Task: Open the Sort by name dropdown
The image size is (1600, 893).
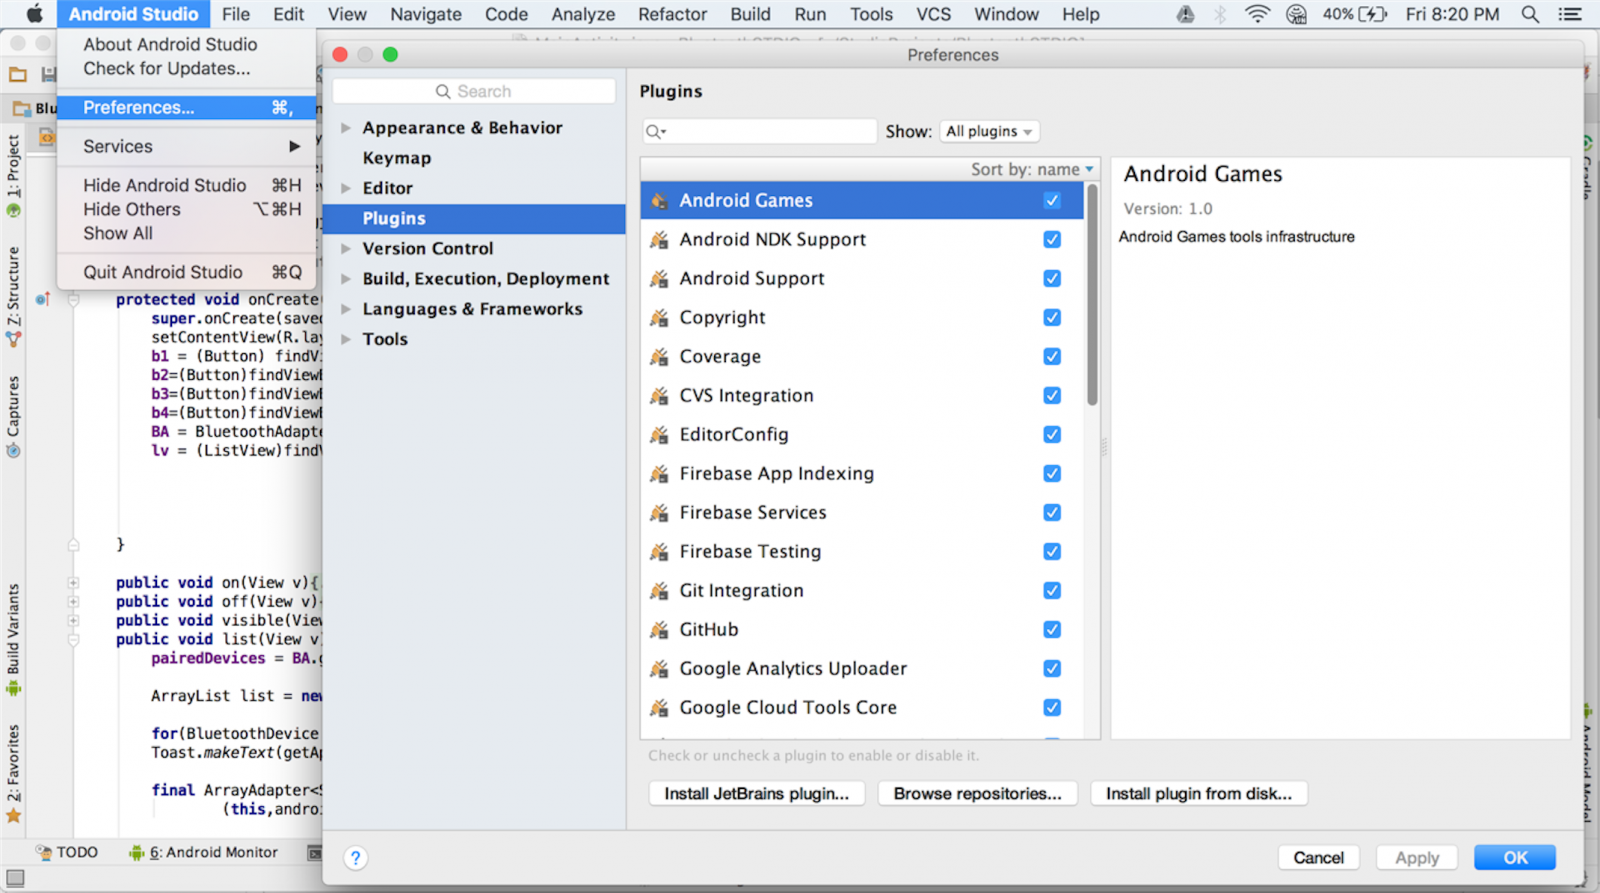Action: [x=1032, y=169]
